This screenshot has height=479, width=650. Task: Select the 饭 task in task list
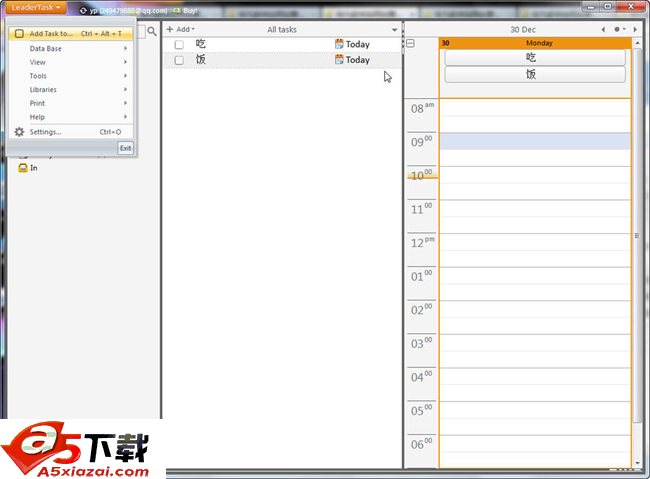tap(201, 60)
